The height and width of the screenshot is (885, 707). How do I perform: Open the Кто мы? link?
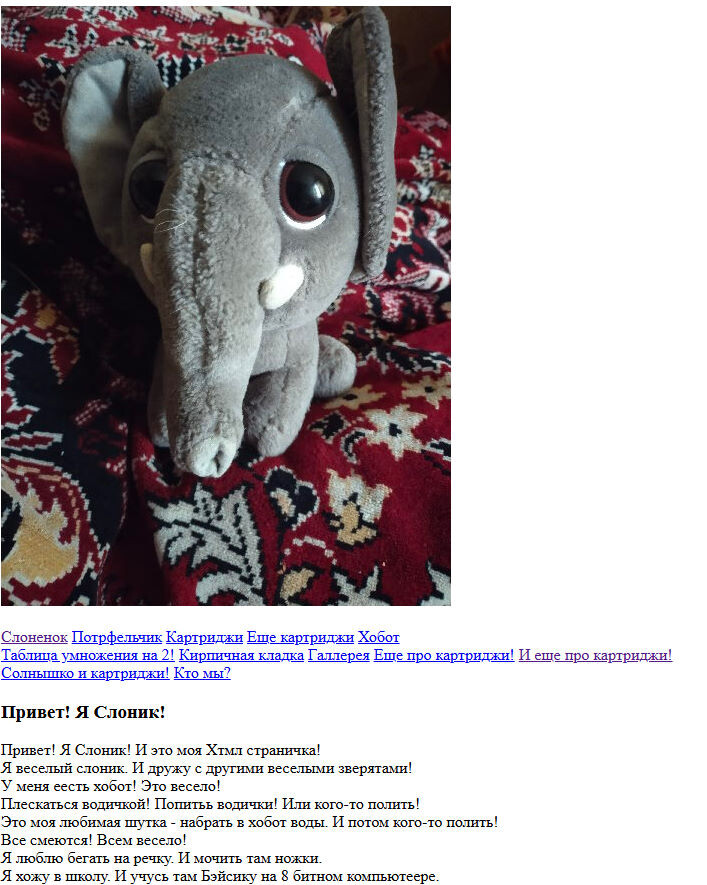202,673
